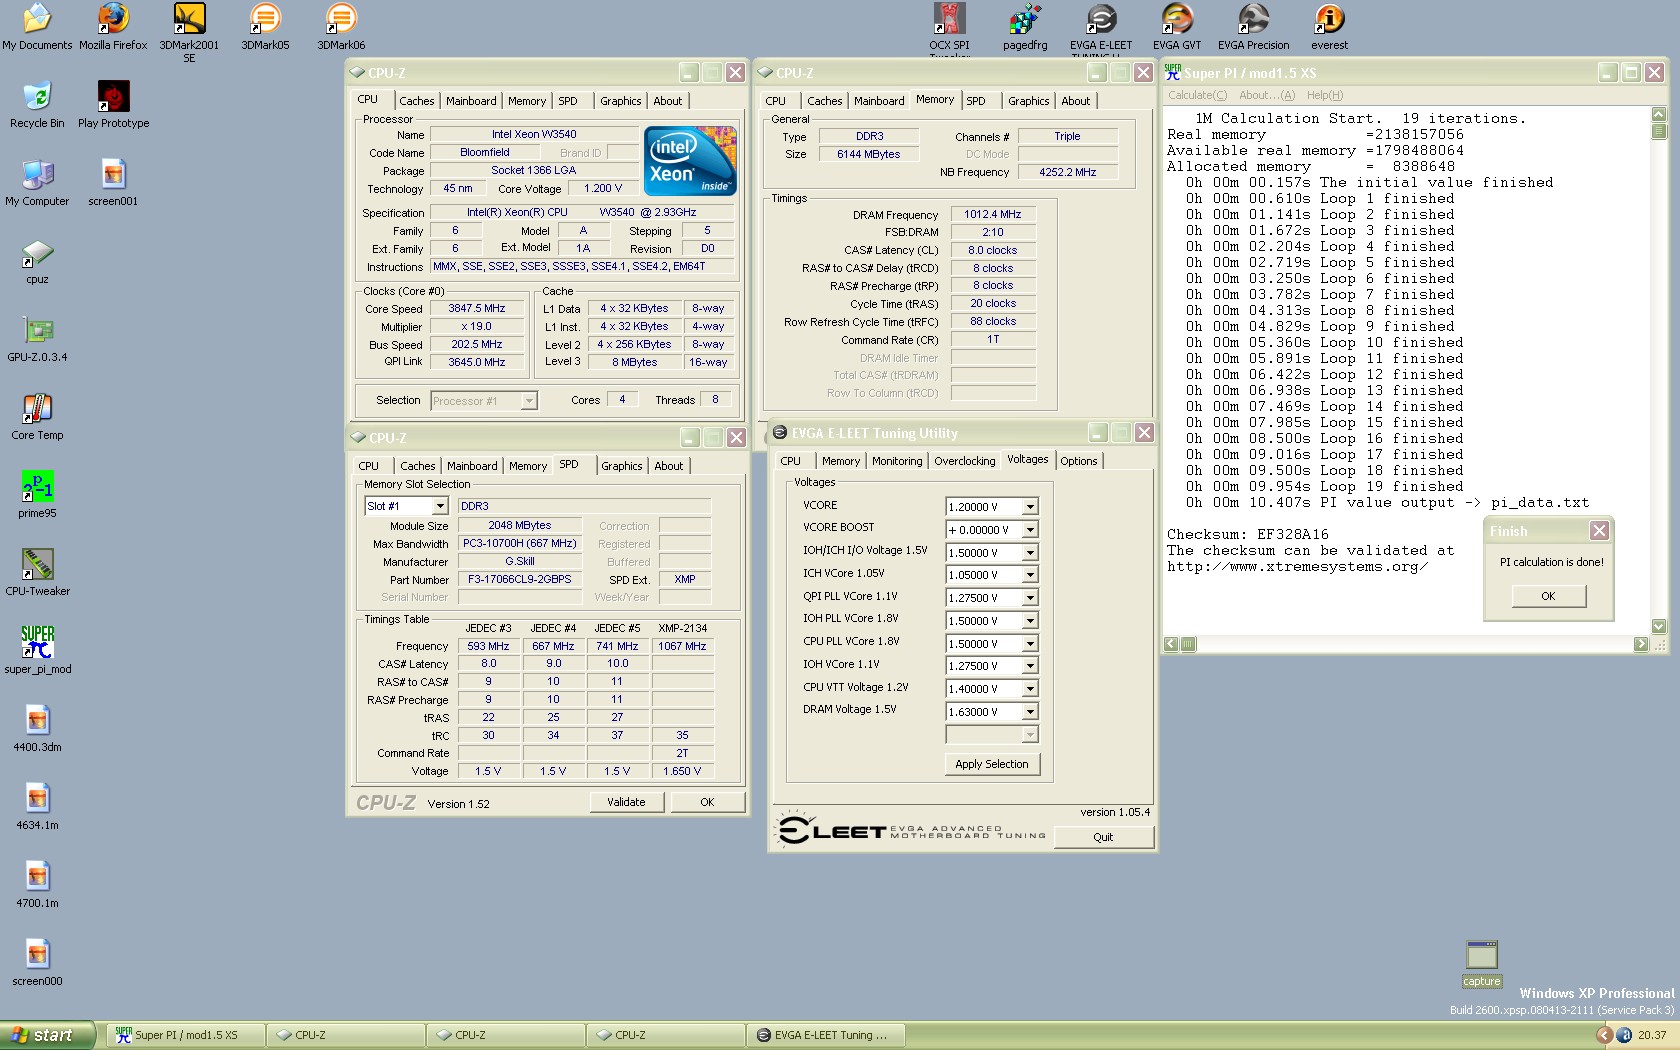Viewport: 1680px width, 1050px height.
Task: Open 4634.1m file icon
Action: coord(37,807)
